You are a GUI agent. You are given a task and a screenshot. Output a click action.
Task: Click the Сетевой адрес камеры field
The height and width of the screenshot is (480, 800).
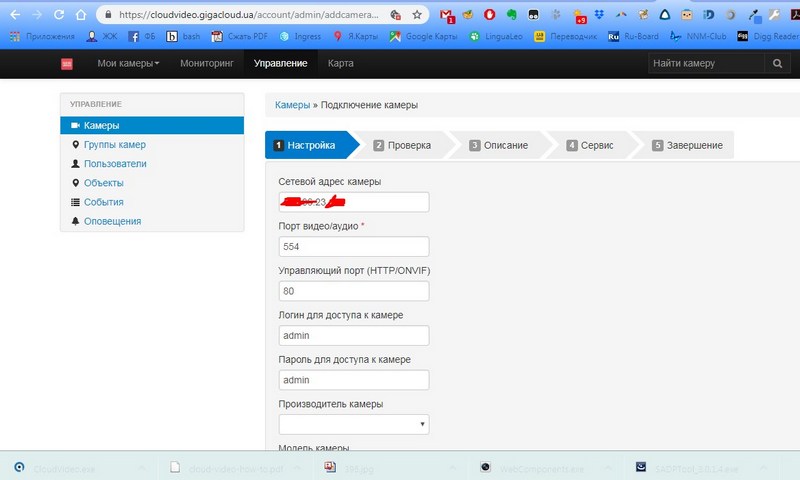(x=354, y=203)
